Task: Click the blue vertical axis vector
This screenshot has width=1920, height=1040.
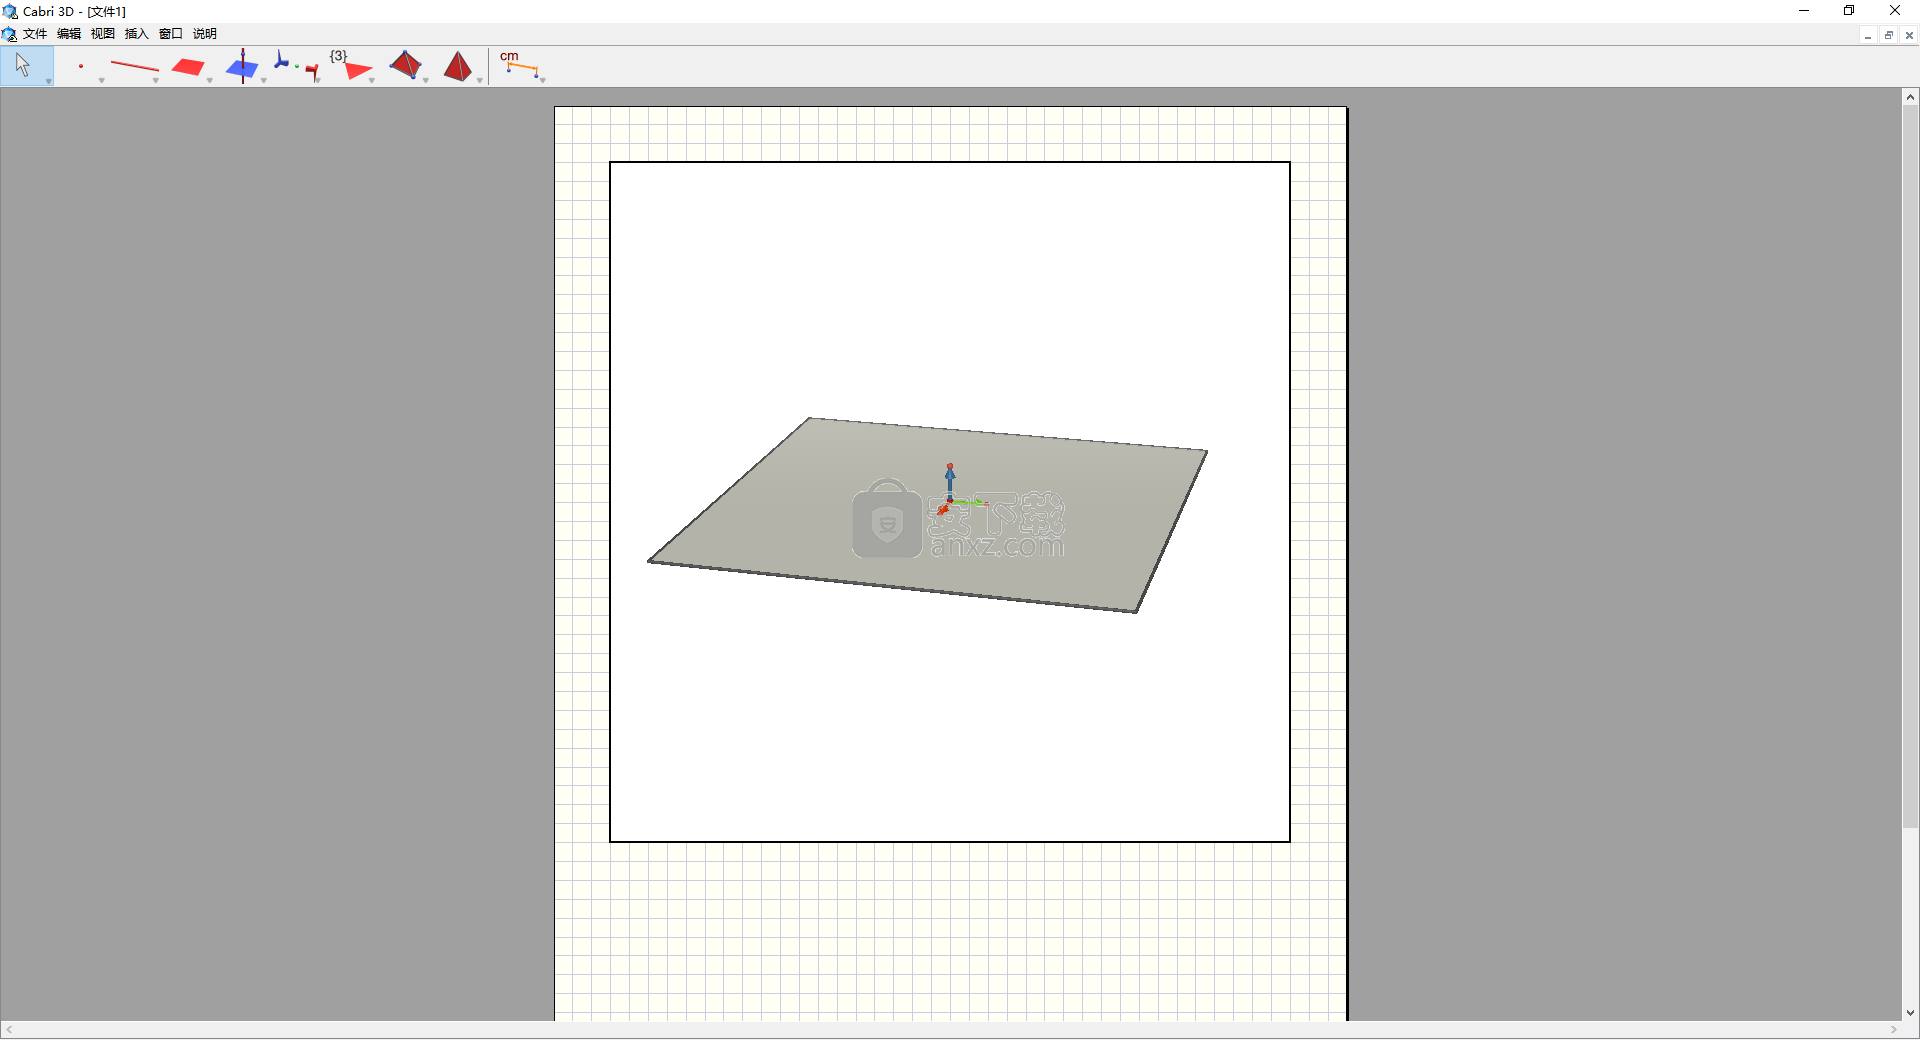Action: coord(950,481)
